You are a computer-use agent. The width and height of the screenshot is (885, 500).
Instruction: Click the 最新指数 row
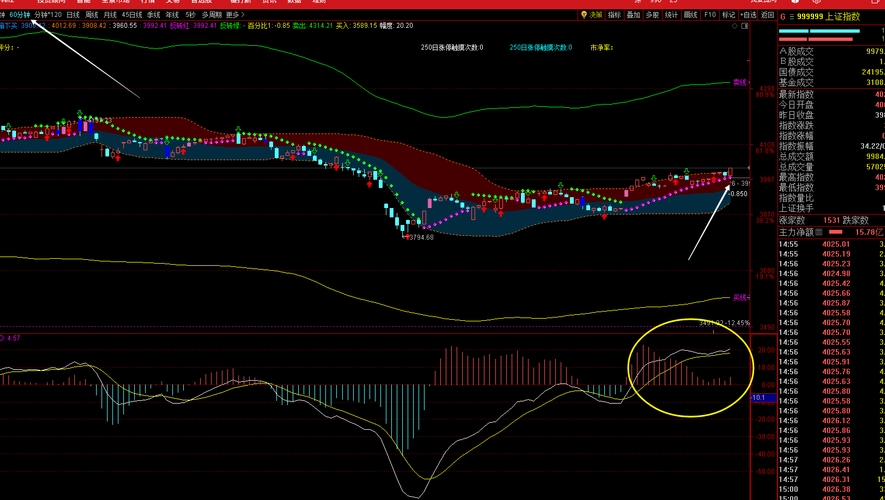(831, 95)
